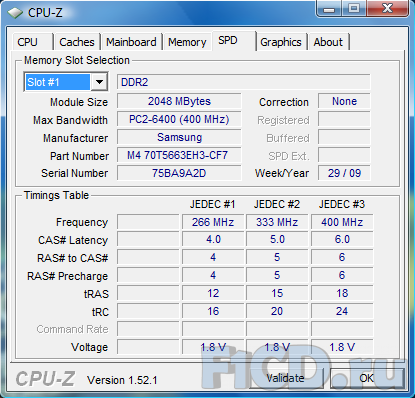Select the SPD tab
The width and height of the screenshot is (415, 398).
pyautogui.click(x=233, y=41)
